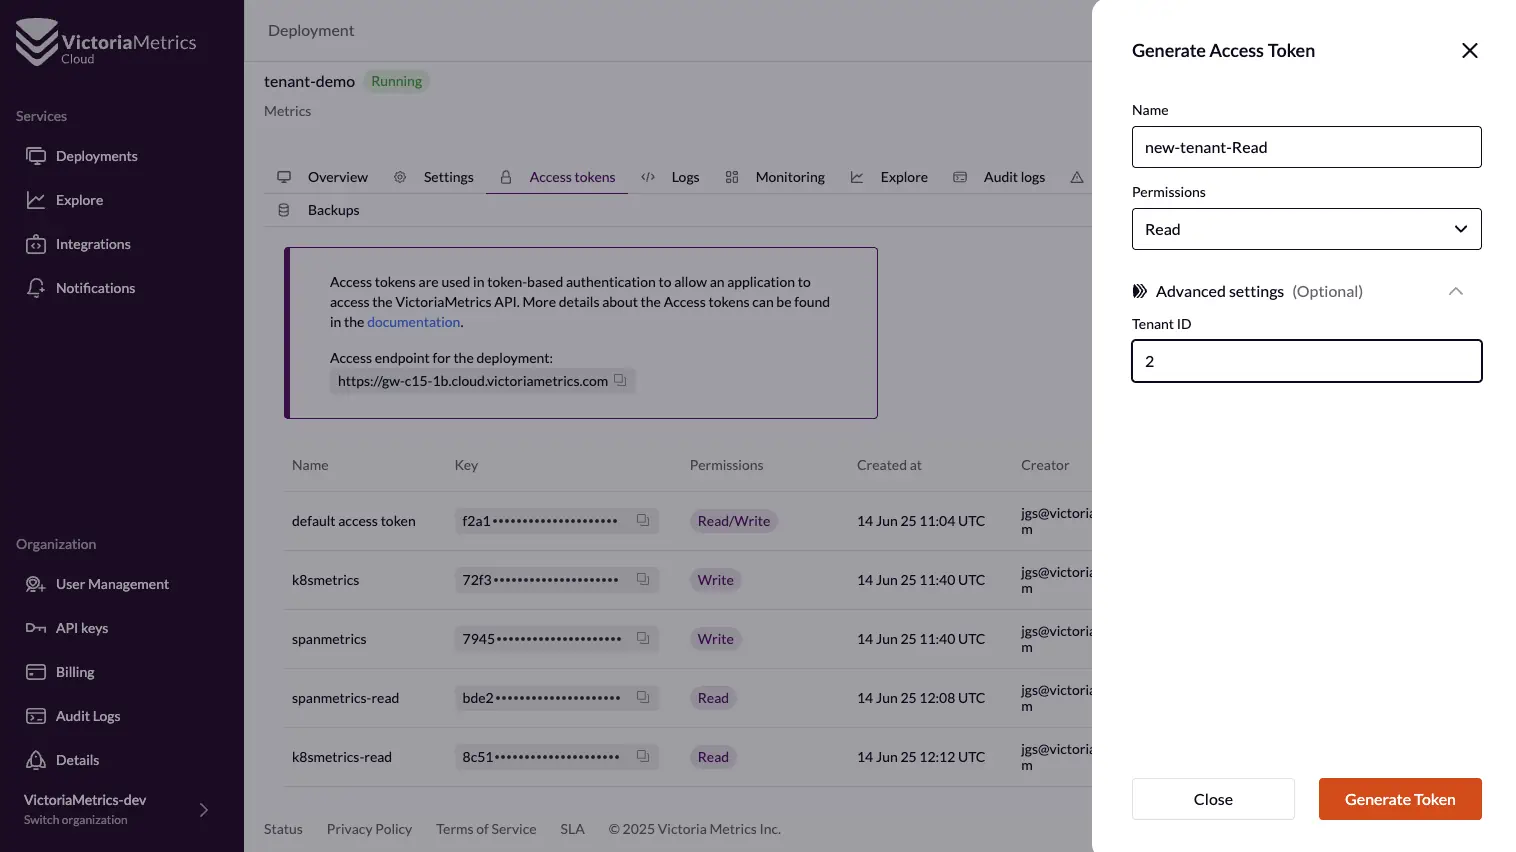Click the VictoriaMetrics-dev organization name
The image size is (1516, 852).
point(85,800)
